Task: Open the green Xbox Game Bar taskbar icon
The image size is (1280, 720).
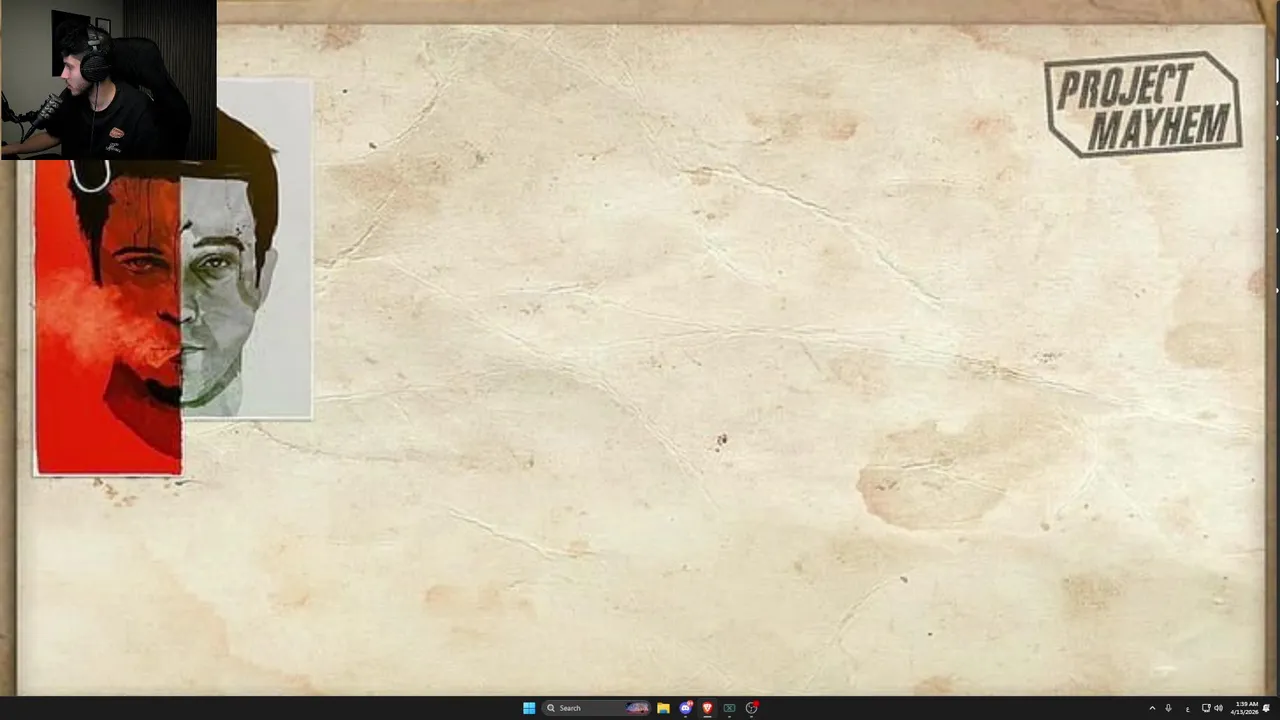Action: click(x=729, y=708)
